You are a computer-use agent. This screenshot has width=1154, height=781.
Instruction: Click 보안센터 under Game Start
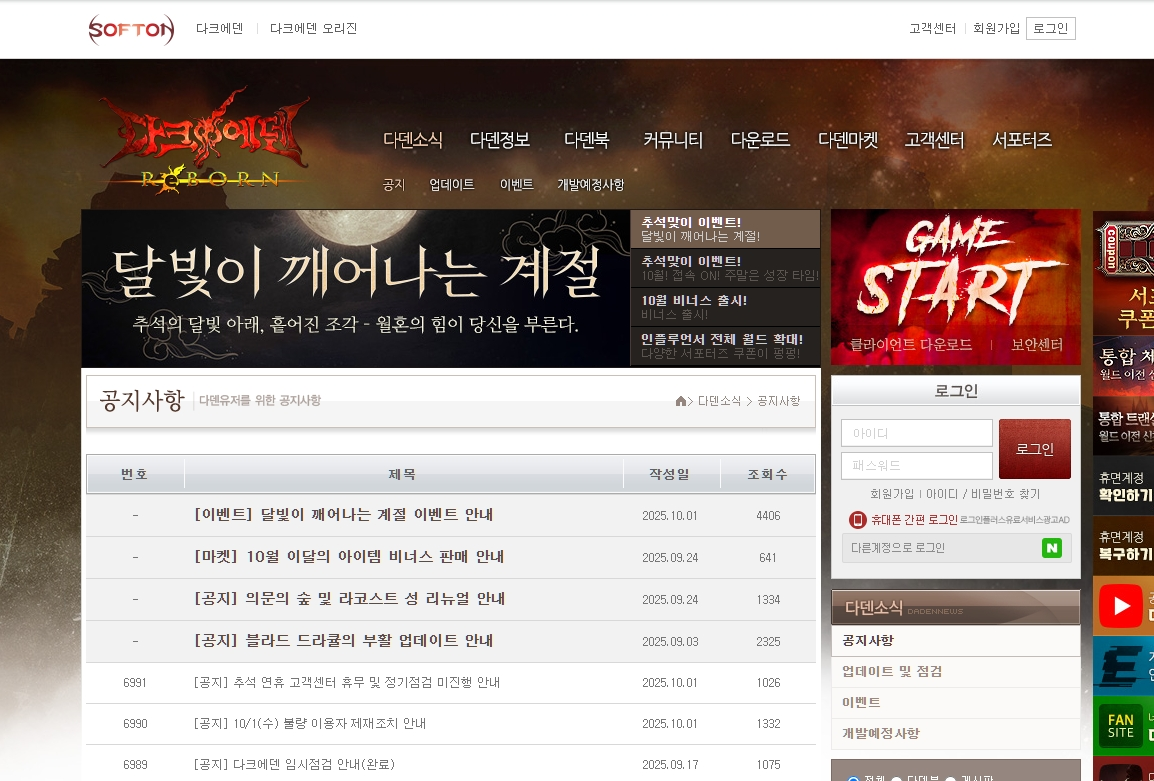[1037, 345]
